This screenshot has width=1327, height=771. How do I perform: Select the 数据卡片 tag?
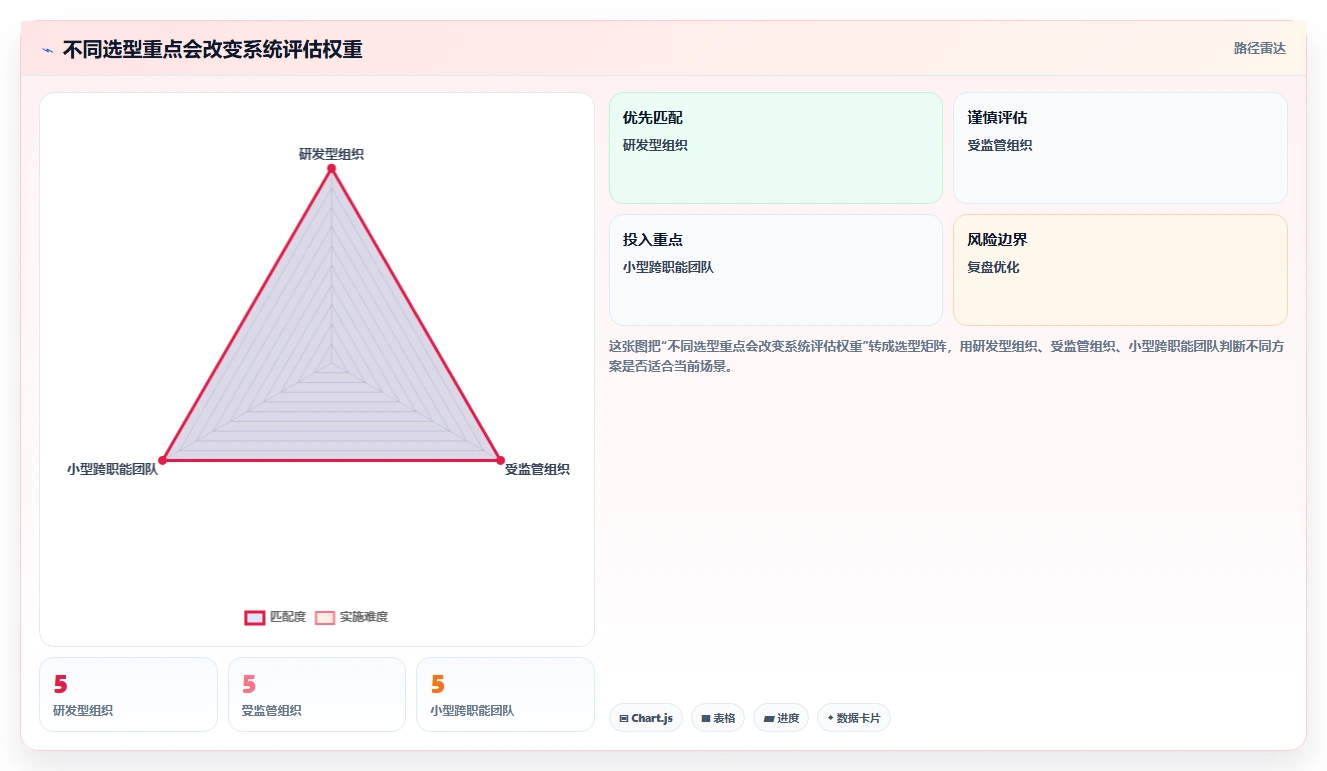click(853, 718)
